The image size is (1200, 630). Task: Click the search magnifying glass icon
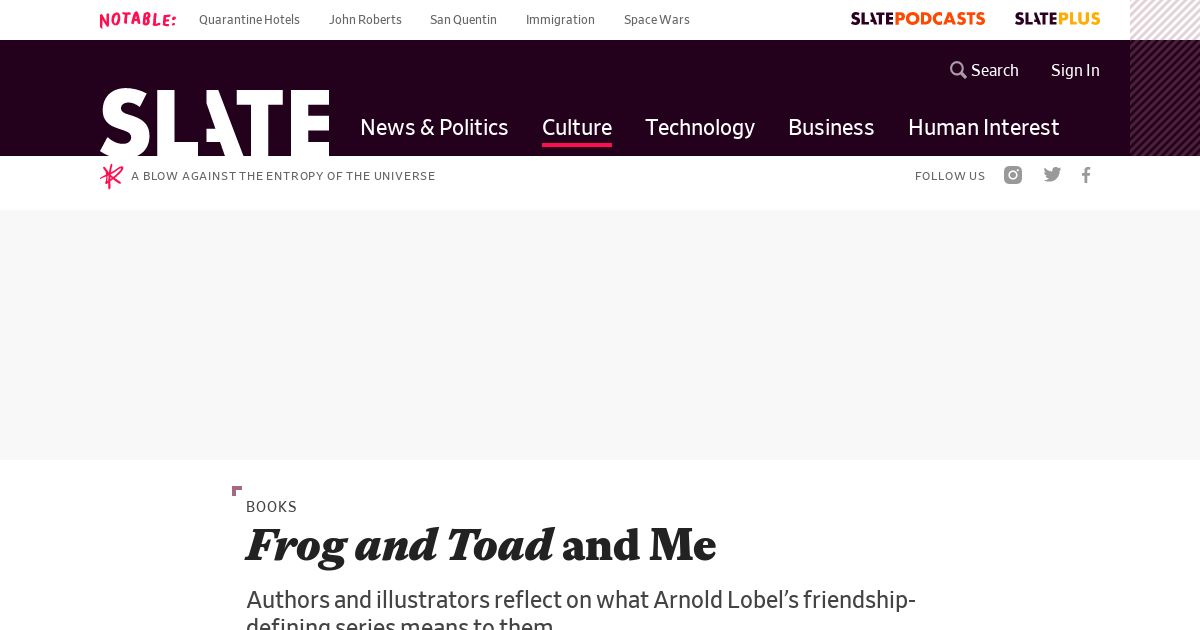958,70
